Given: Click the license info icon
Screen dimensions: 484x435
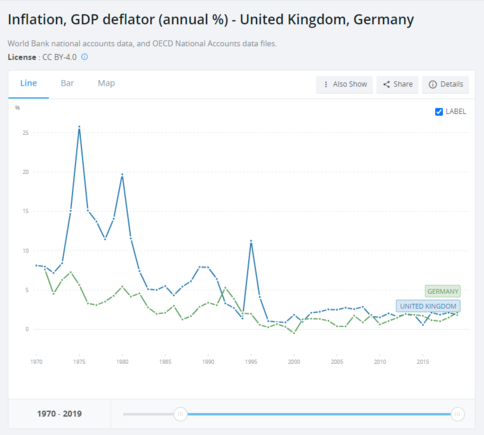Looking at the screenshot, I should point(85,57).
